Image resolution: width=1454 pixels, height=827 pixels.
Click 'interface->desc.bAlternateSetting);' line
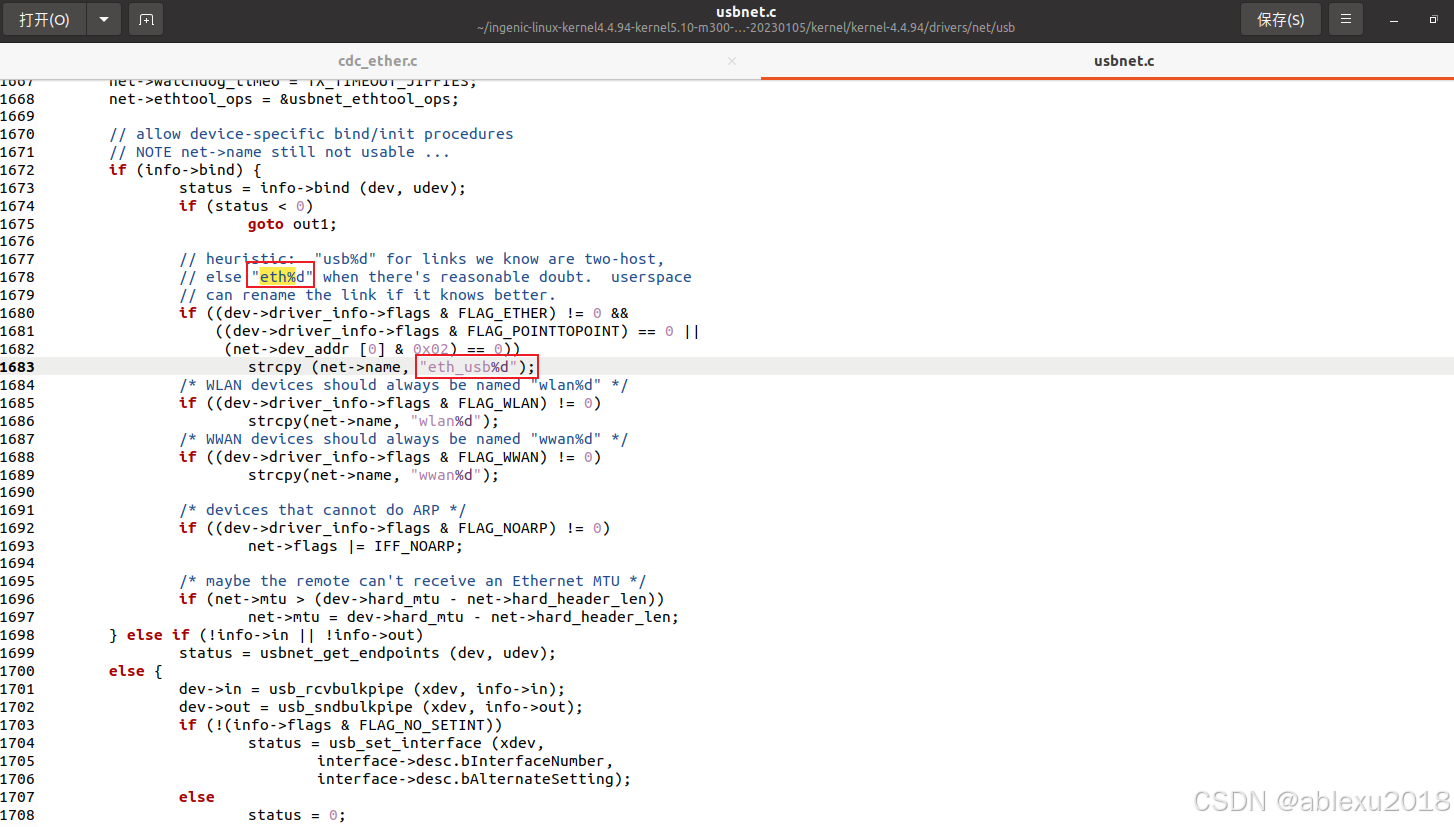tap(474, 779)
